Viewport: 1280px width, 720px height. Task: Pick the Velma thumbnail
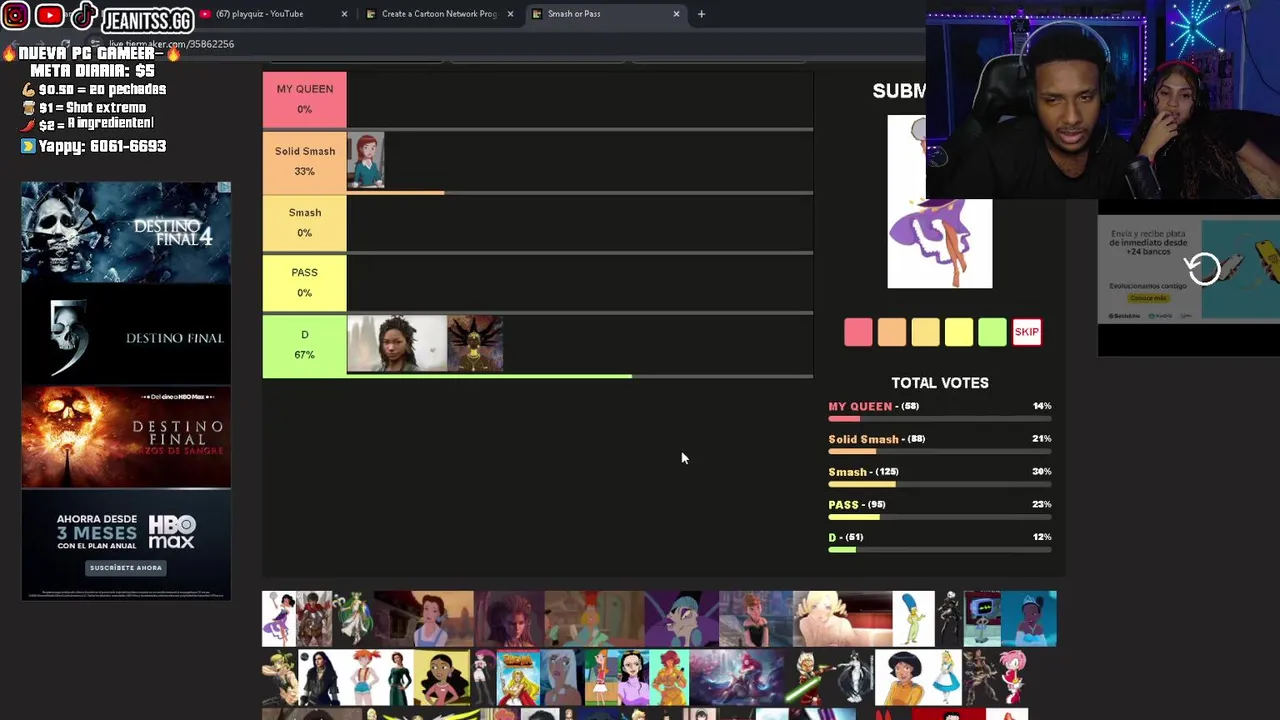669,677
